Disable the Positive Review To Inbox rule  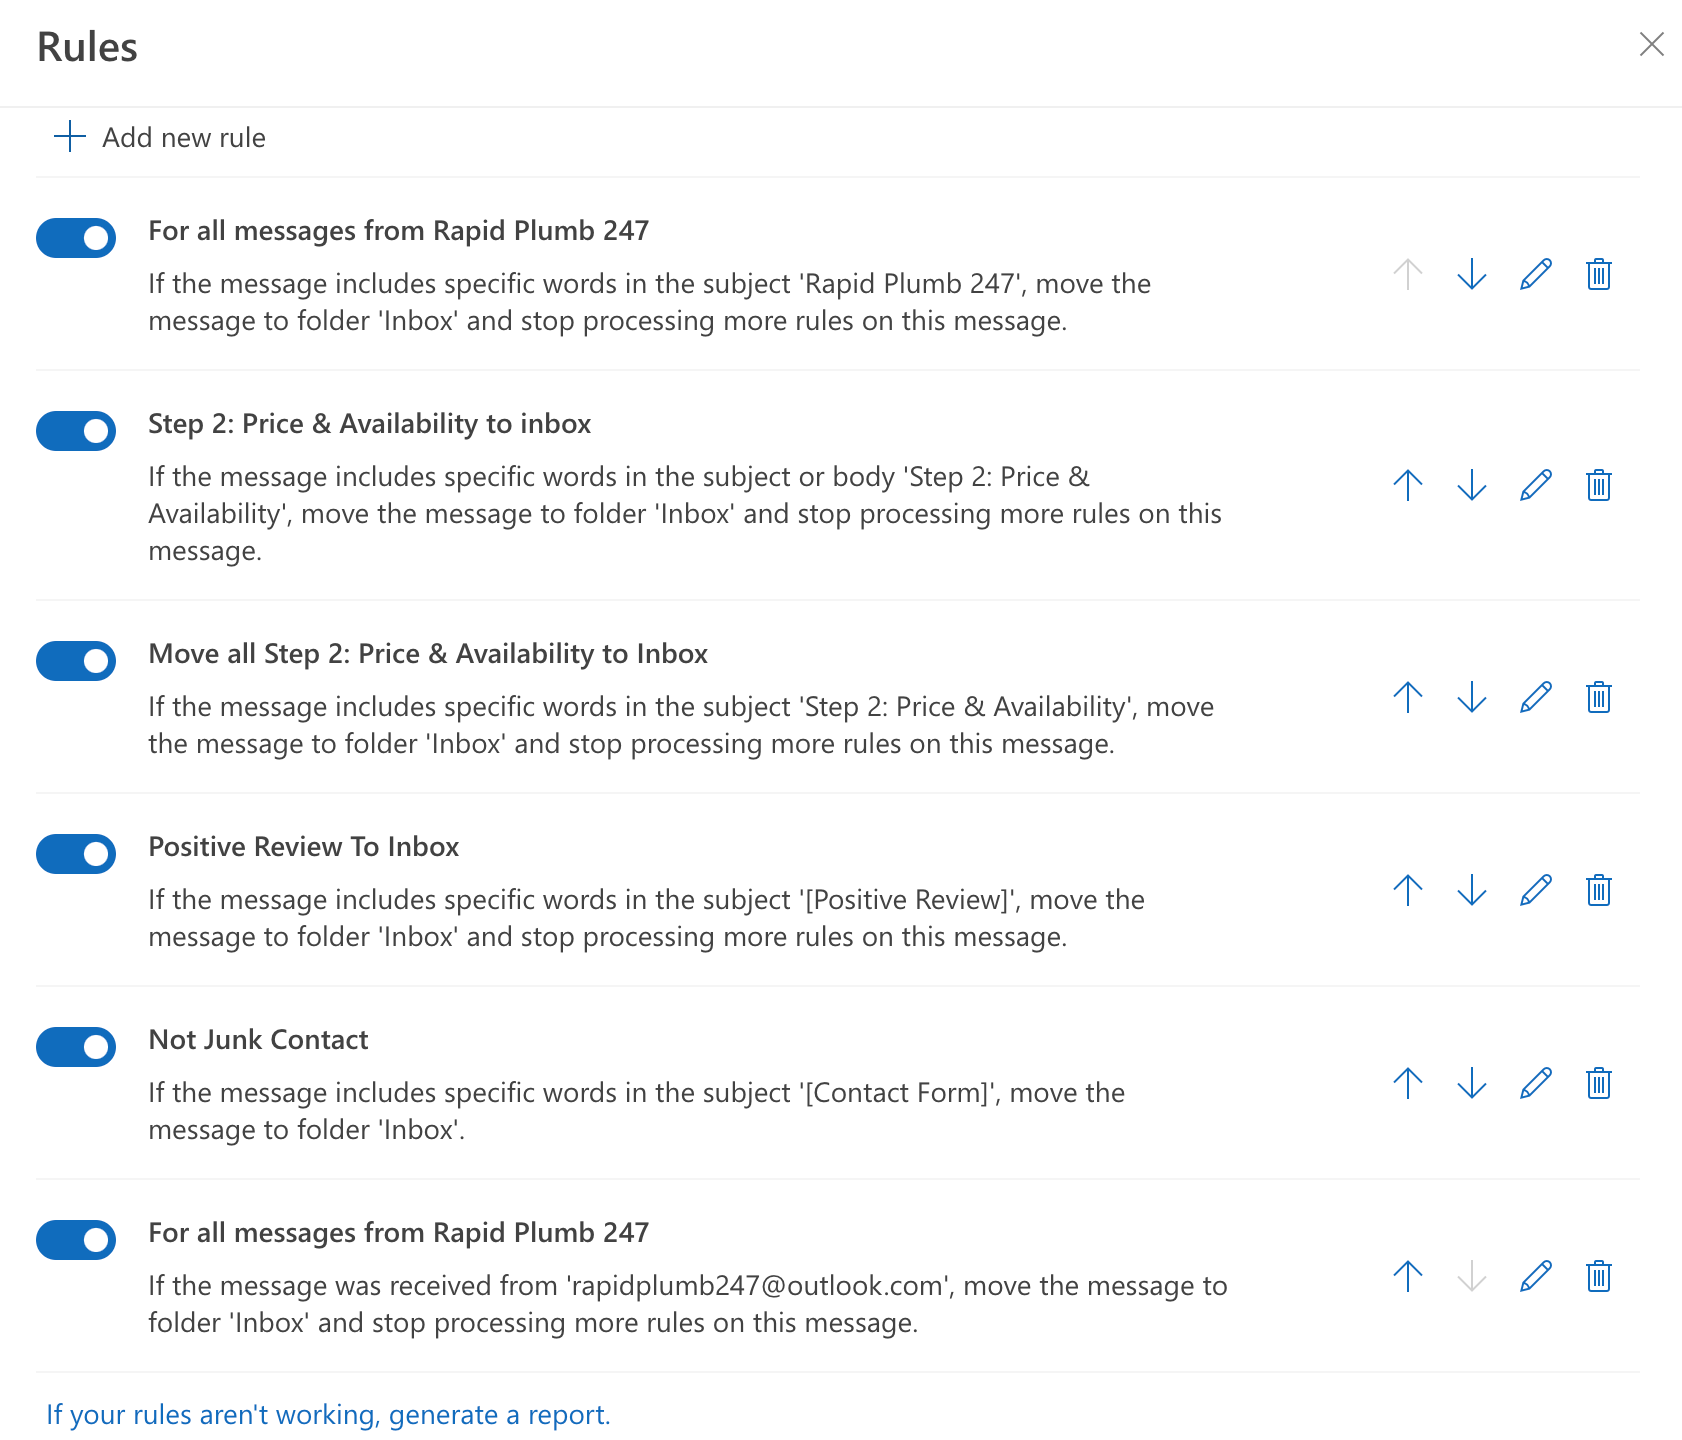tap(76, 854)
